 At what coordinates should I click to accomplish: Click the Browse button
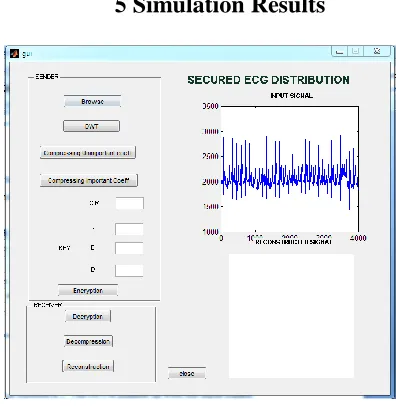click(x=92, y=101)
